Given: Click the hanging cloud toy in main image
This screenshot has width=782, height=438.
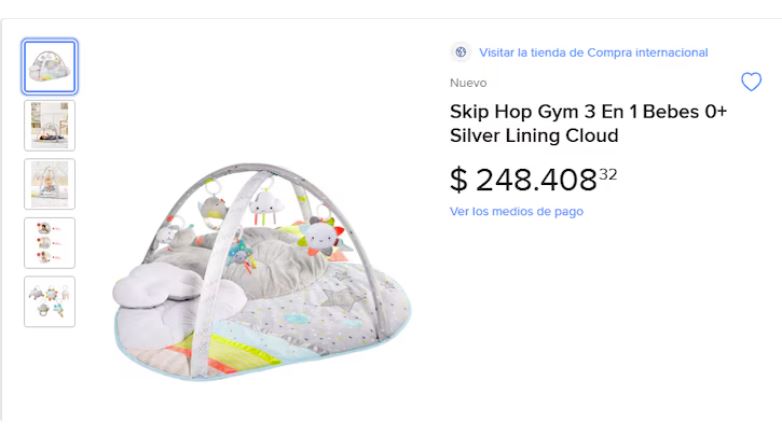Looking at the screenshot, I should (x=267, y=208).
